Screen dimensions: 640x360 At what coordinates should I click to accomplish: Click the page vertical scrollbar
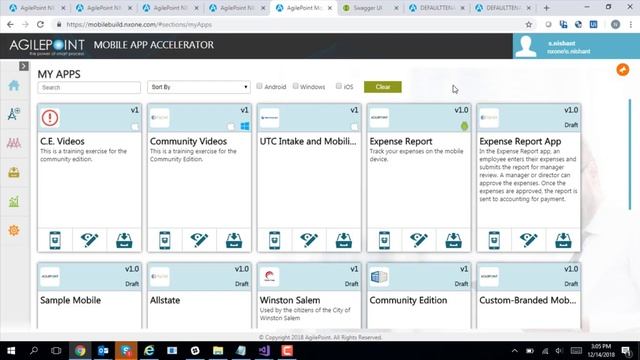630,154
